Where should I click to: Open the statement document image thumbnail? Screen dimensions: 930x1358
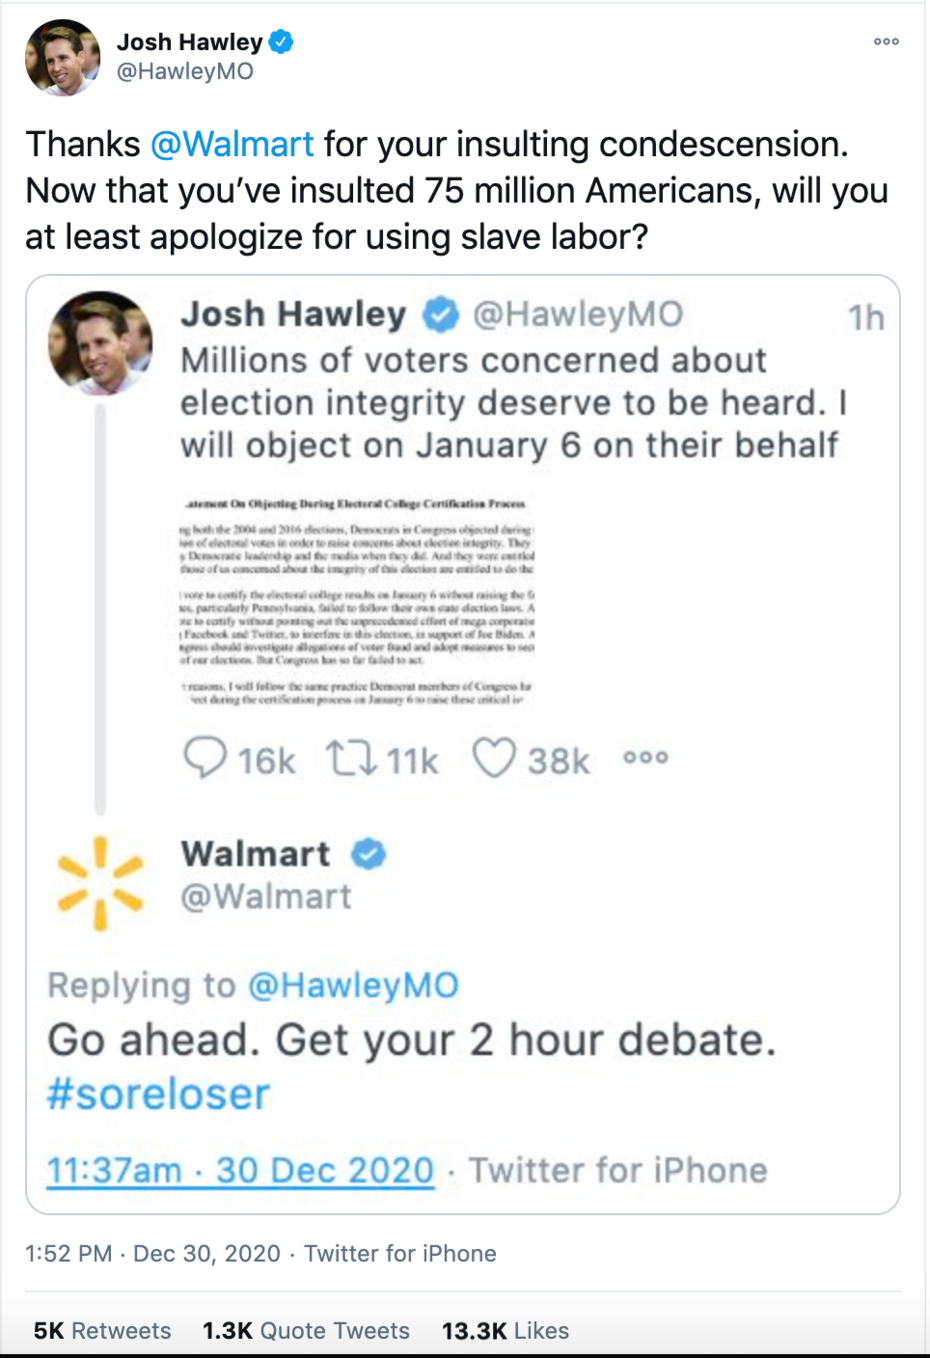click(x=356, y=601)
